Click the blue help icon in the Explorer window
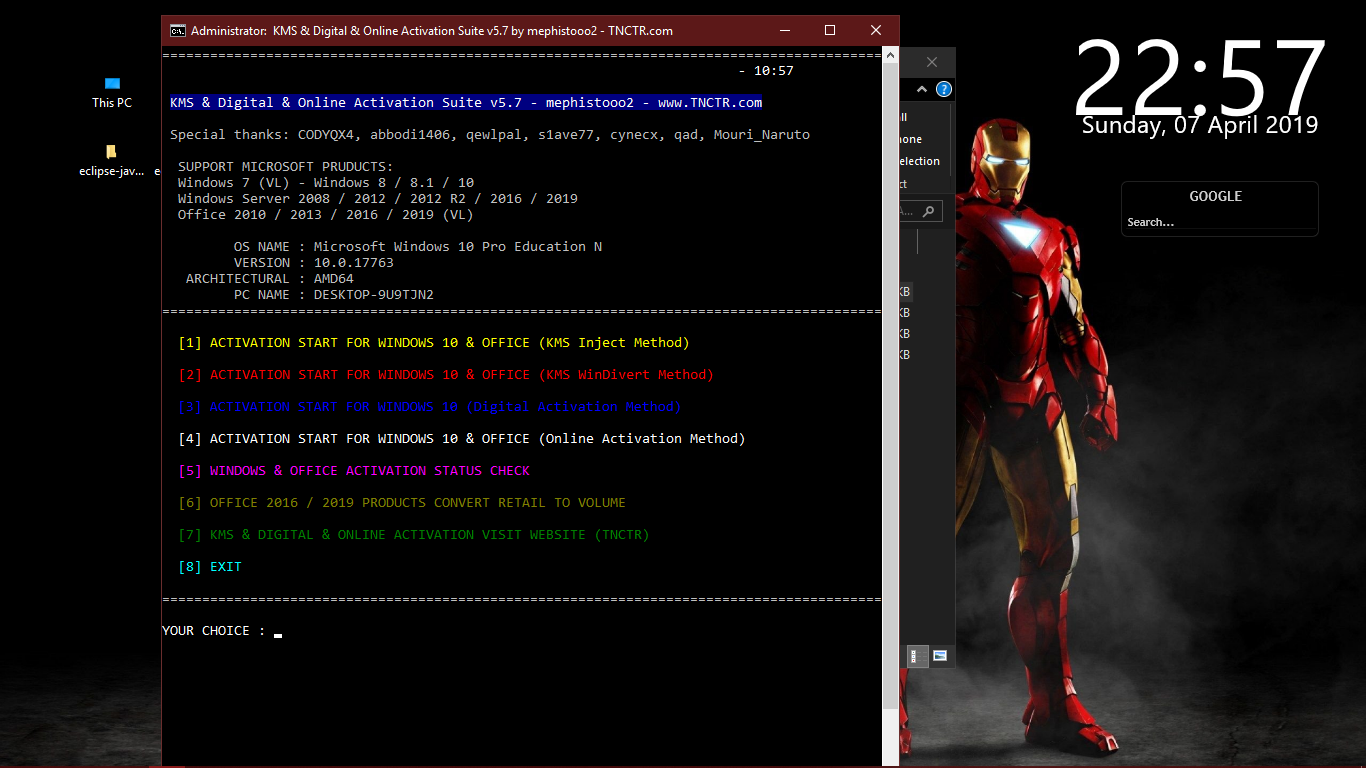The height and width of the screenshot is (768, 1366). 943,89
